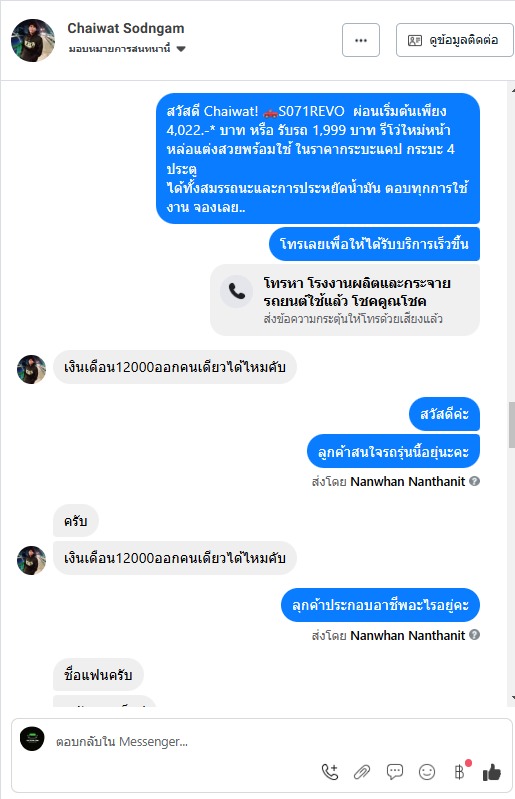Click the paperclip attachment icon

pyautogui.click(x=362, y=773)
